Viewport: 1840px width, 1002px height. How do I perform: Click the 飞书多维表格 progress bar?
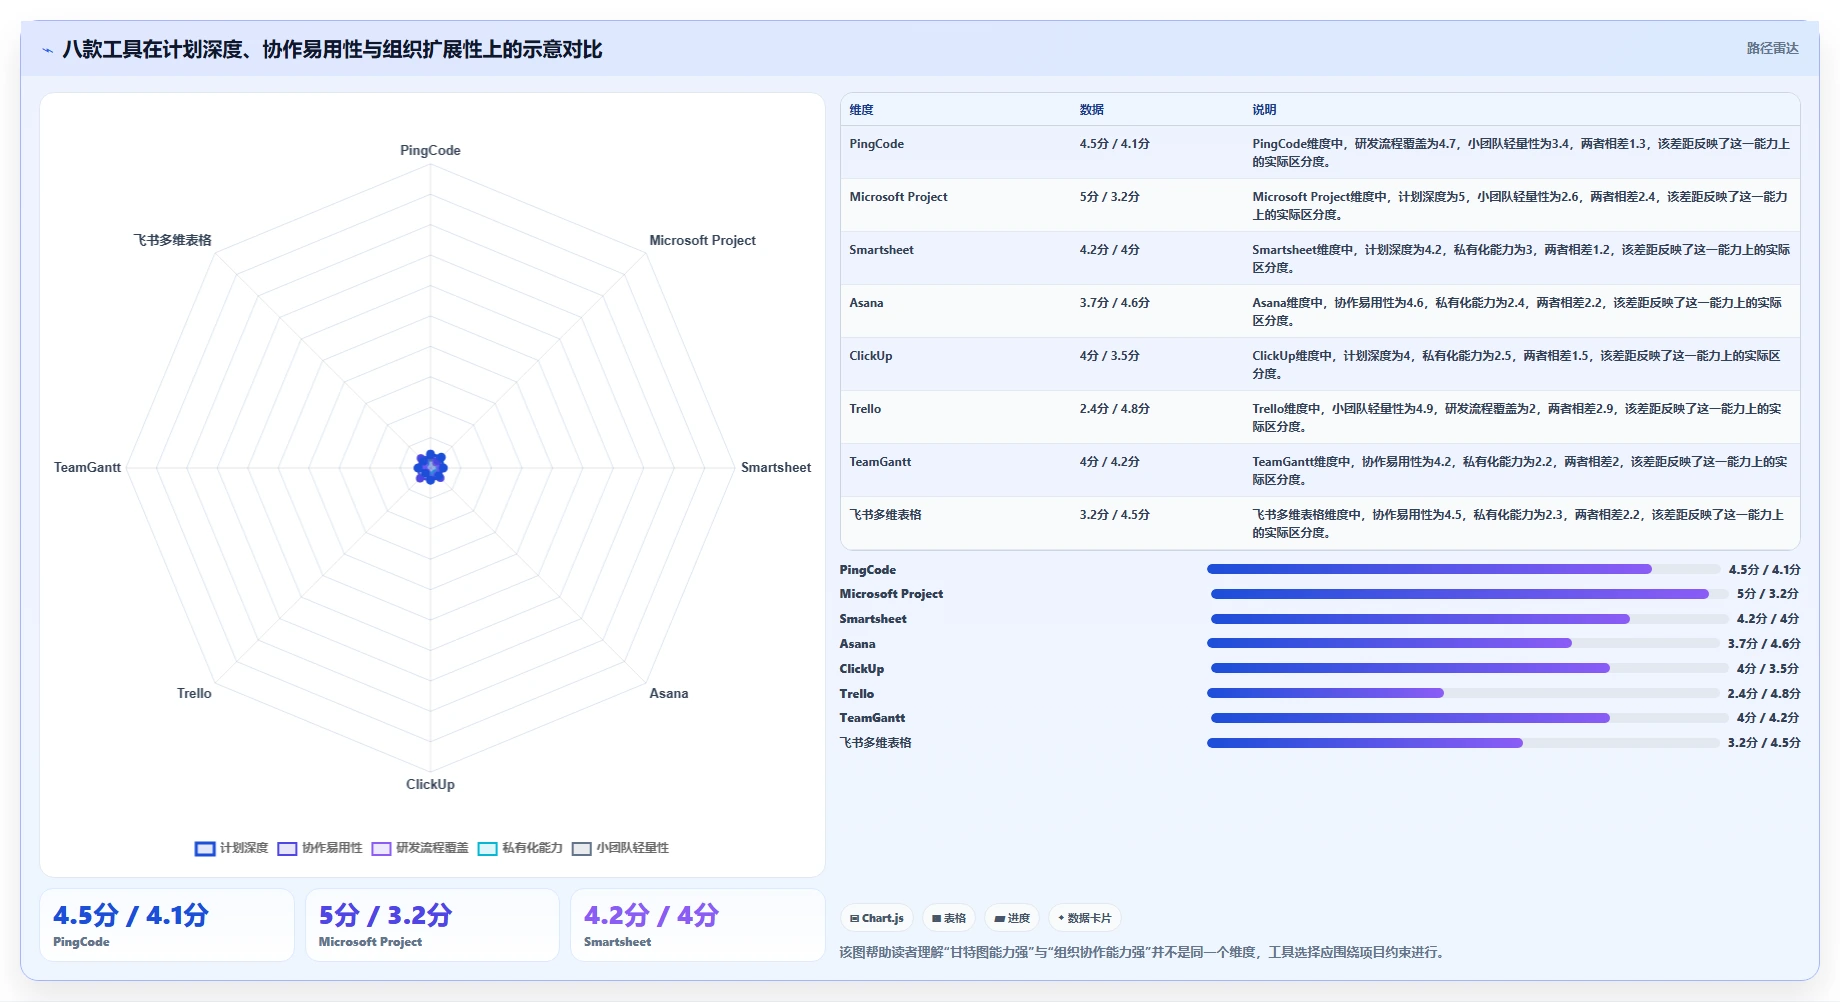pyautogui.click(x=1463, y=743)
